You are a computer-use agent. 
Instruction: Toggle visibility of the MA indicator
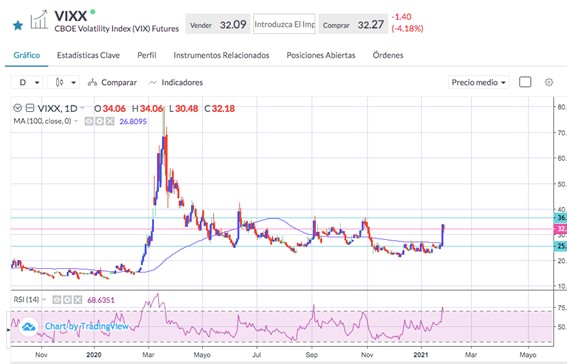coord(89,121)
